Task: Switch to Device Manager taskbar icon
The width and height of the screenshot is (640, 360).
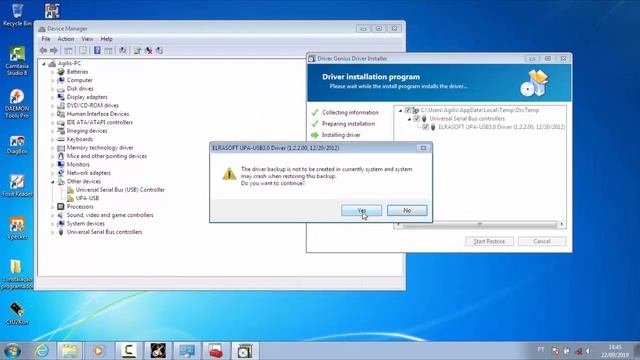Action: click(187, 351)
